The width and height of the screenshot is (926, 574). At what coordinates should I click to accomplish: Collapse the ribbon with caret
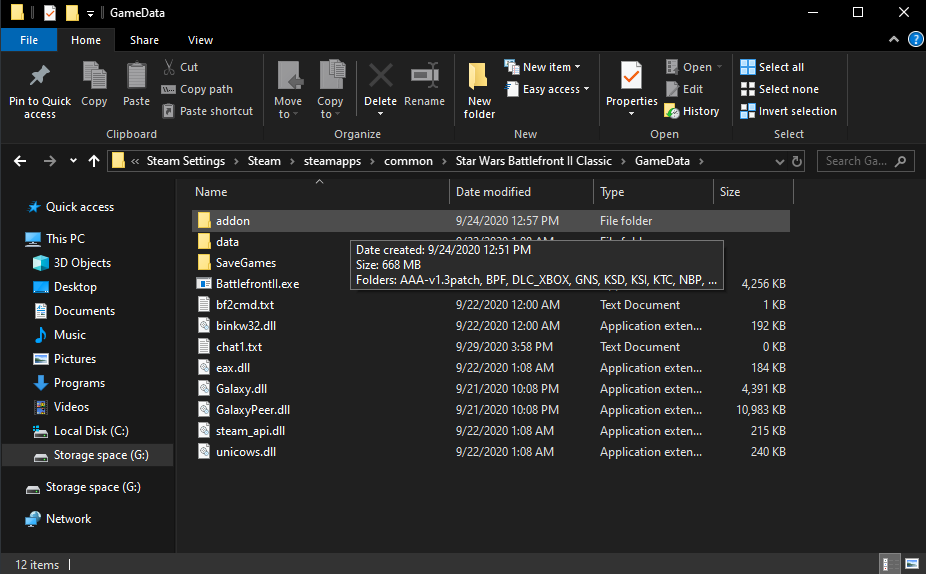pyautogui.click(x=894, y=40)
